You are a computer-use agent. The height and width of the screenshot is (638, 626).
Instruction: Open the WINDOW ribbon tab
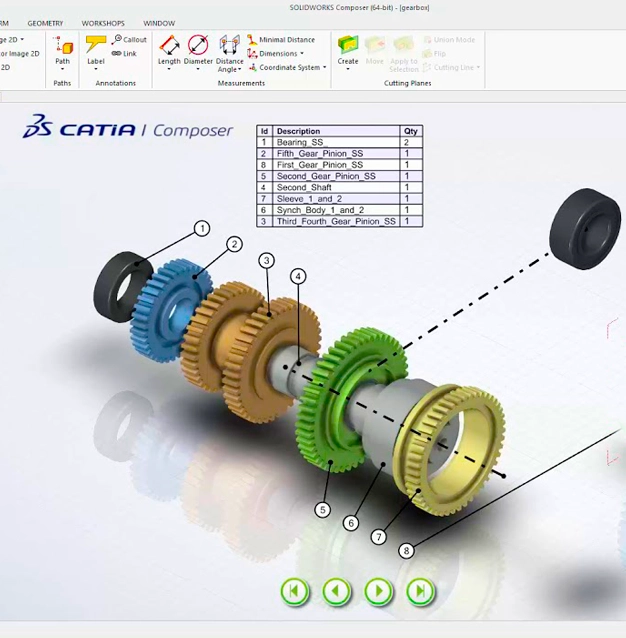[159, 23]
